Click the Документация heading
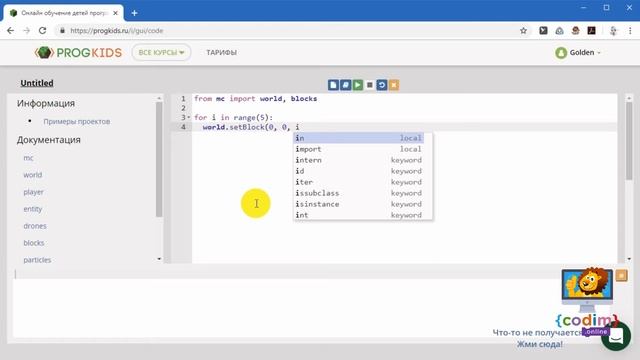This screenshot has height=360, width=640. [x=49, y=140]
